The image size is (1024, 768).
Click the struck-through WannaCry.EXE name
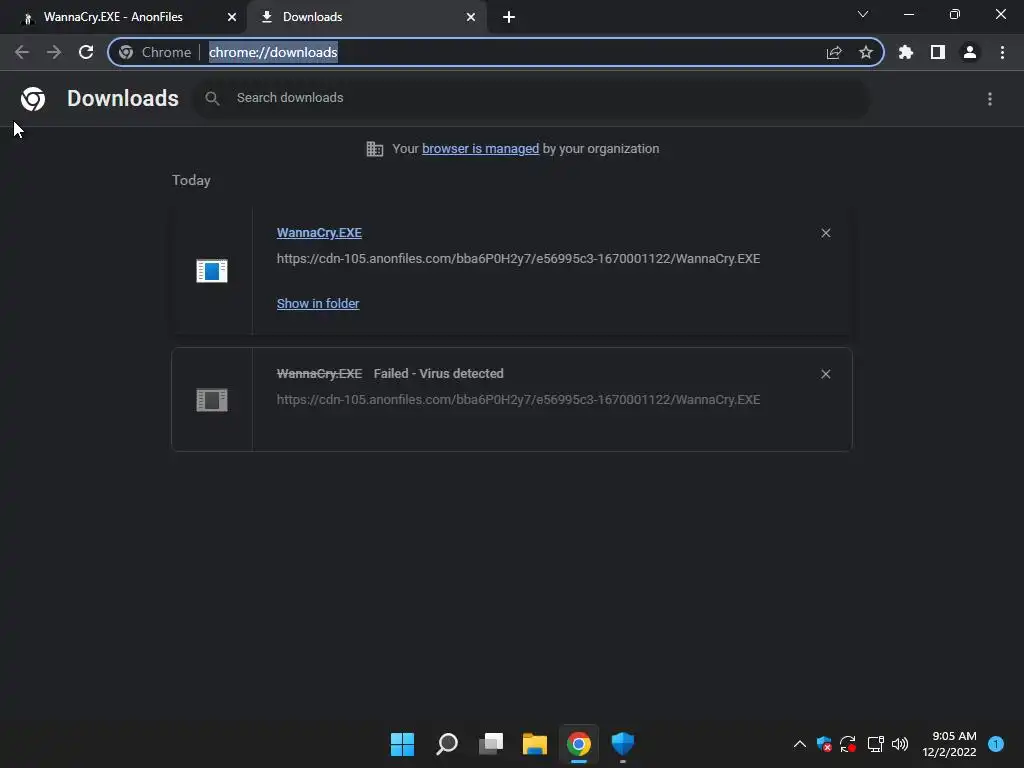(319, 374)
